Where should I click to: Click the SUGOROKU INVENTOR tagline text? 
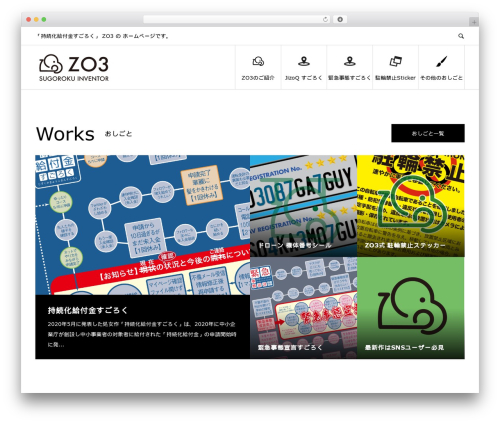[74, 79]
